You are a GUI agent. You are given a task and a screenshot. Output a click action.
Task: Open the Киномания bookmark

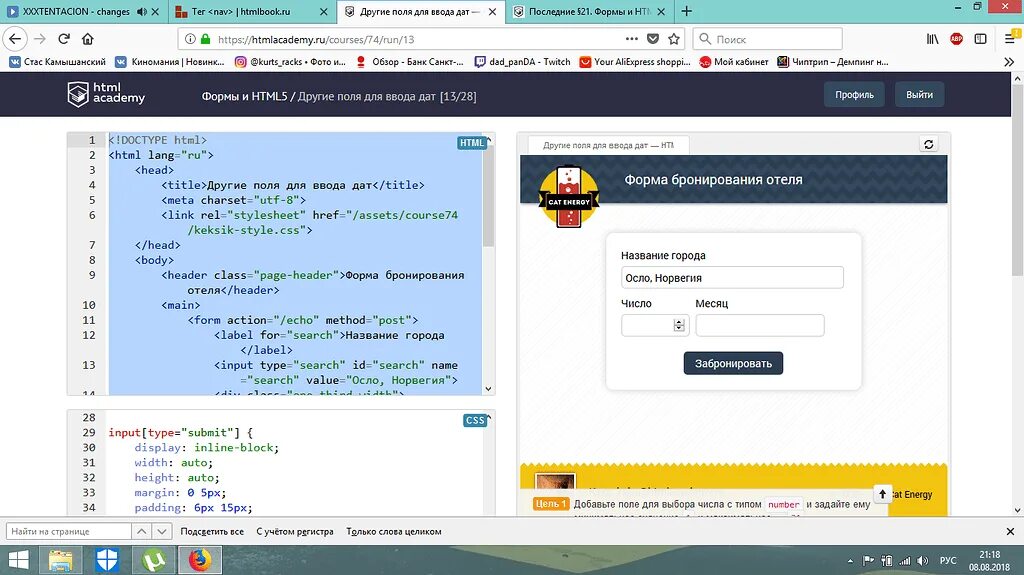click(x=170, y=62)
